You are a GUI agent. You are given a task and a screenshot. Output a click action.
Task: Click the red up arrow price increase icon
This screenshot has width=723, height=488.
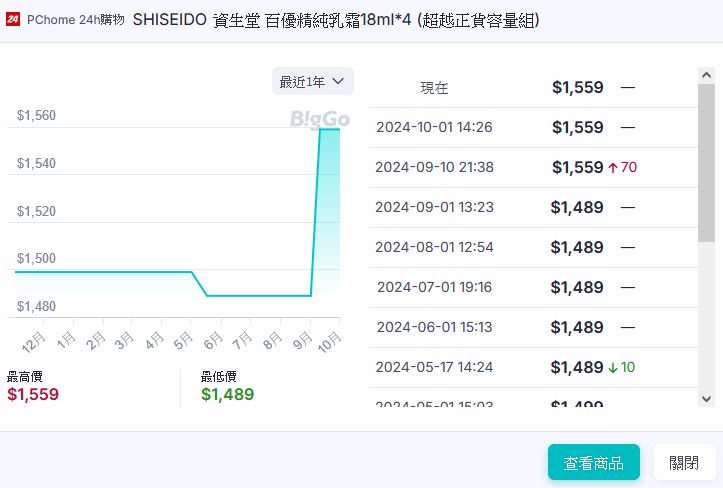point(612,168)
